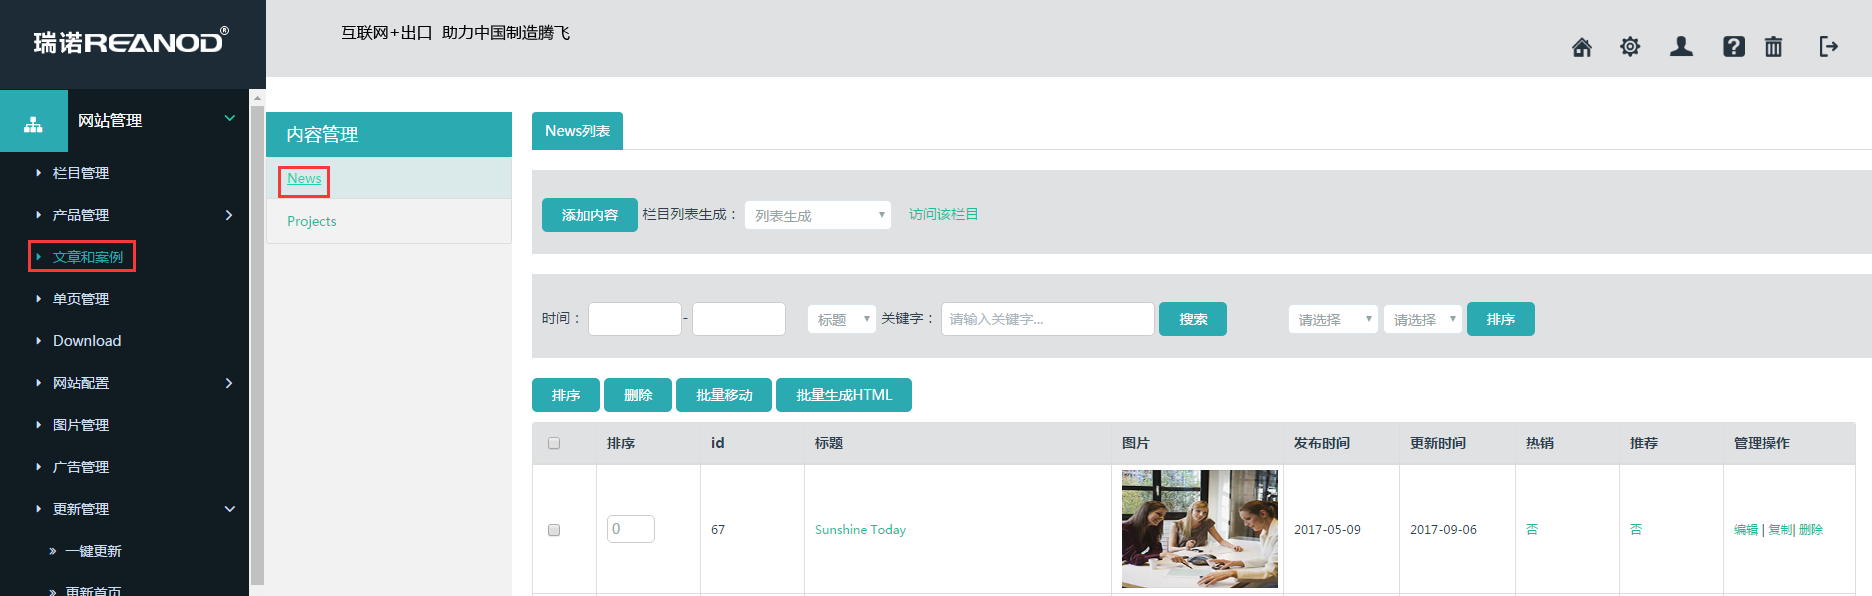Toggle the select-all checkbox in table header
The width and height of the screenshot is (1872, 596).
[x=554, y=443]
